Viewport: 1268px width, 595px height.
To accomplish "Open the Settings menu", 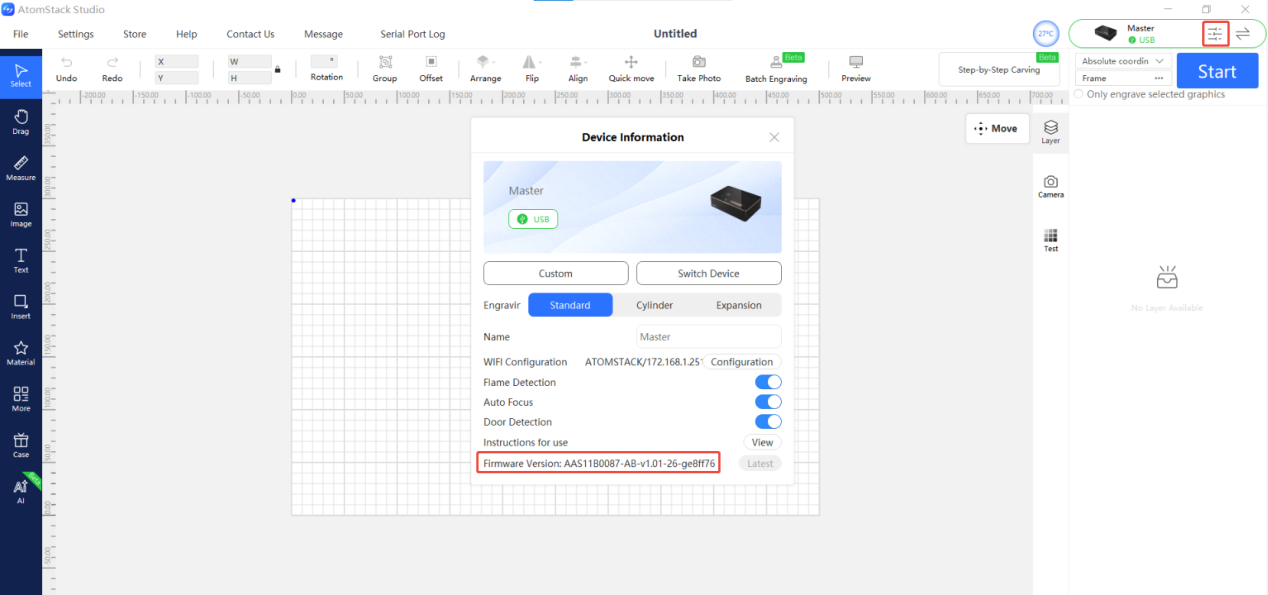I will [x=76, y=34].
